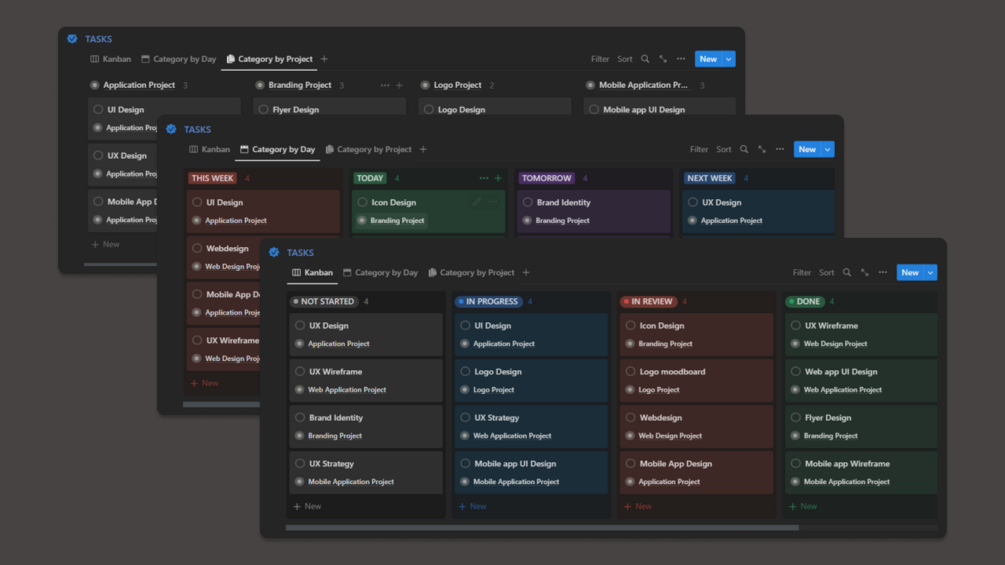Viewport: 1005px width, 565px height.
Task: Open New button dropdown arrow in middle window
Action: (x=828, y=149)
